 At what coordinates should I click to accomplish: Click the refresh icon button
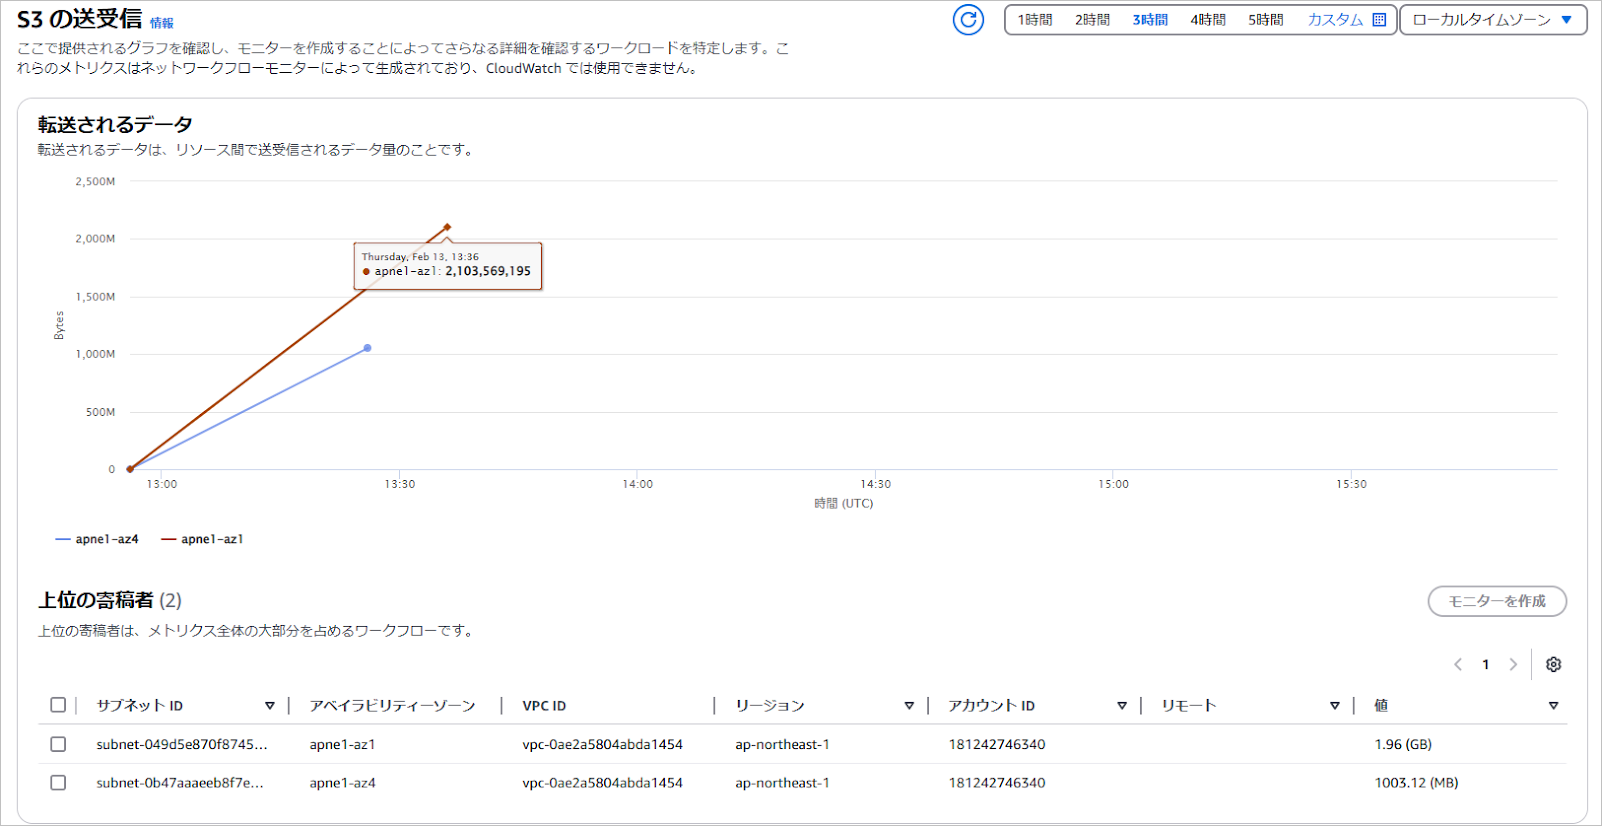coord(968,20)
